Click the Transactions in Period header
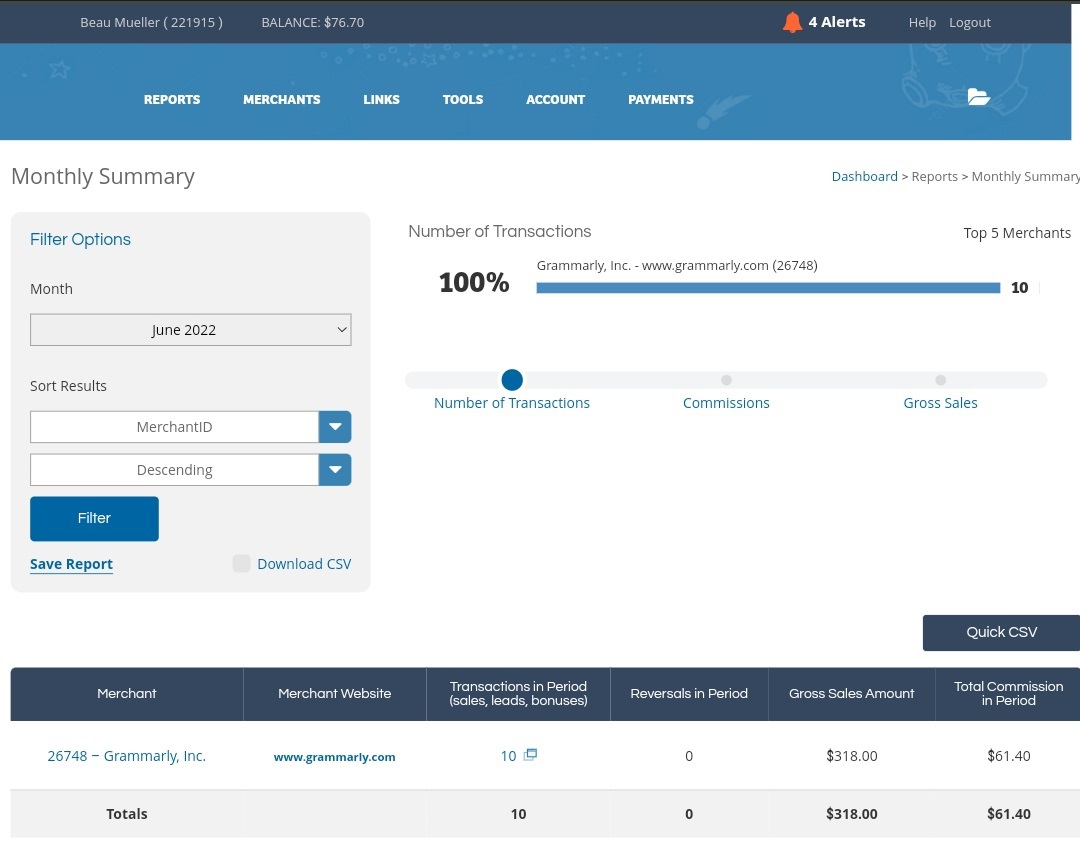1080x859 pixels. click(518, 694)
